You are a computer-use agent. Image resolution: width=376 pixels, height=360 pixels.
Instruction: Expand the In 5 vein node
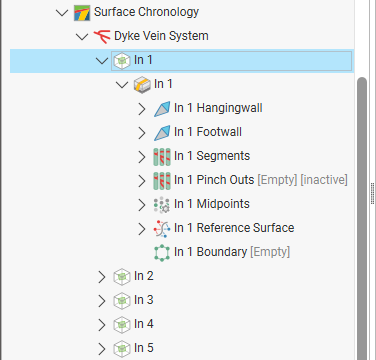pos(102,349)
